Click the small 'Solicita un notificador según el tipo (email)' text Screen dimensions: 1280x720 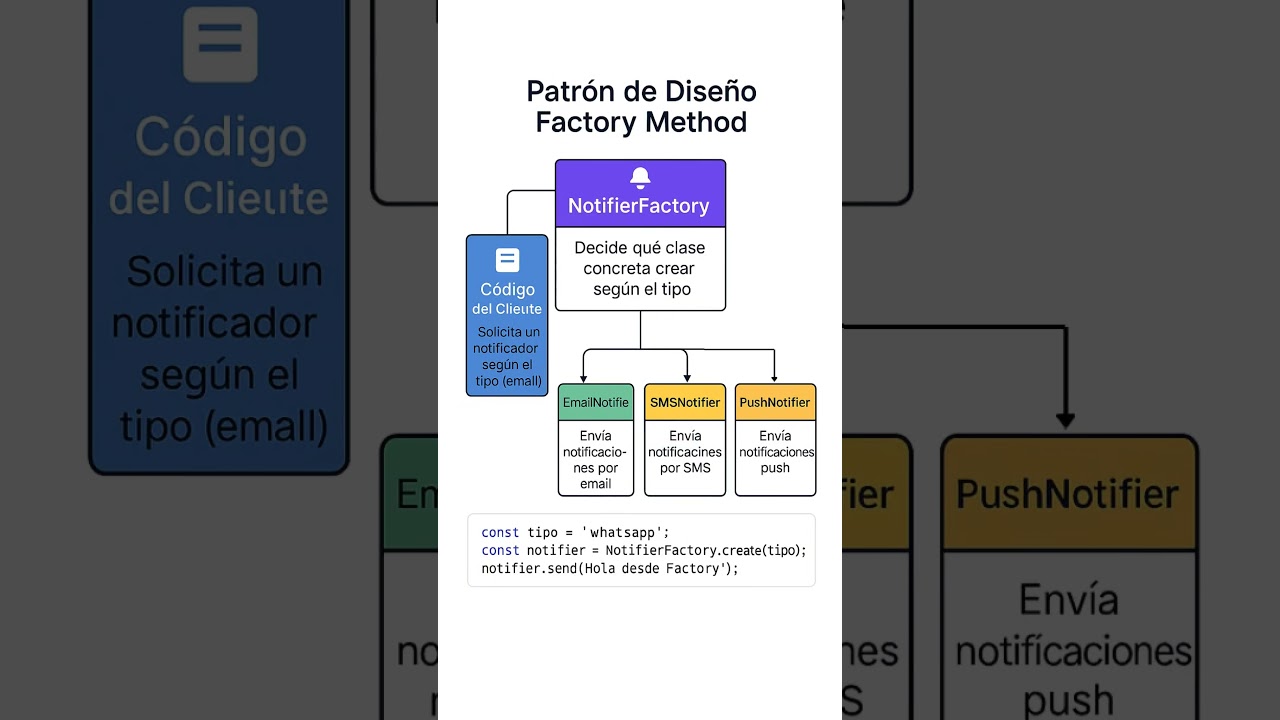(507, 357)
